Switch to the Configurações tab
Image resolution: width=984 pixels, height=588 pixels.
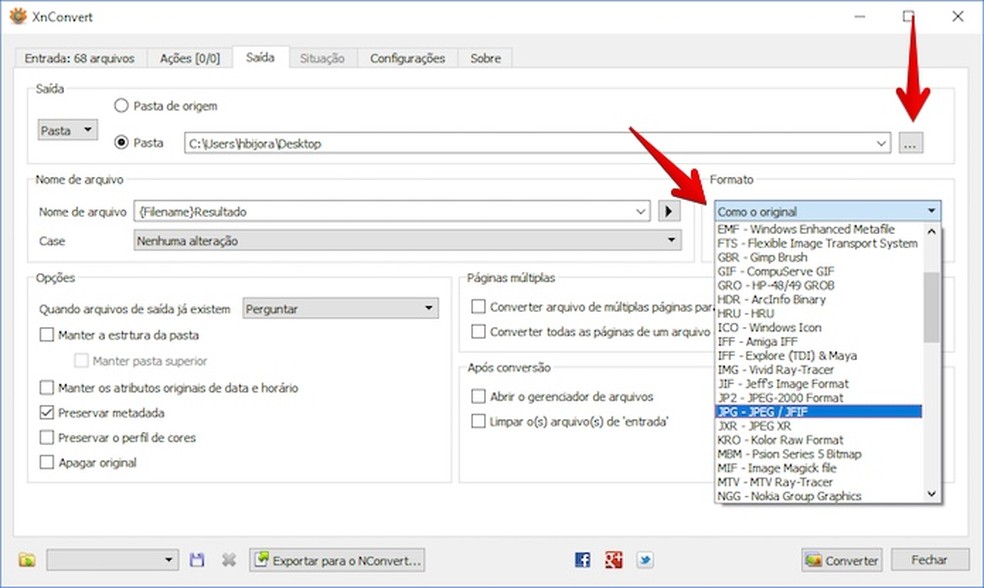(x=407, y=58)
